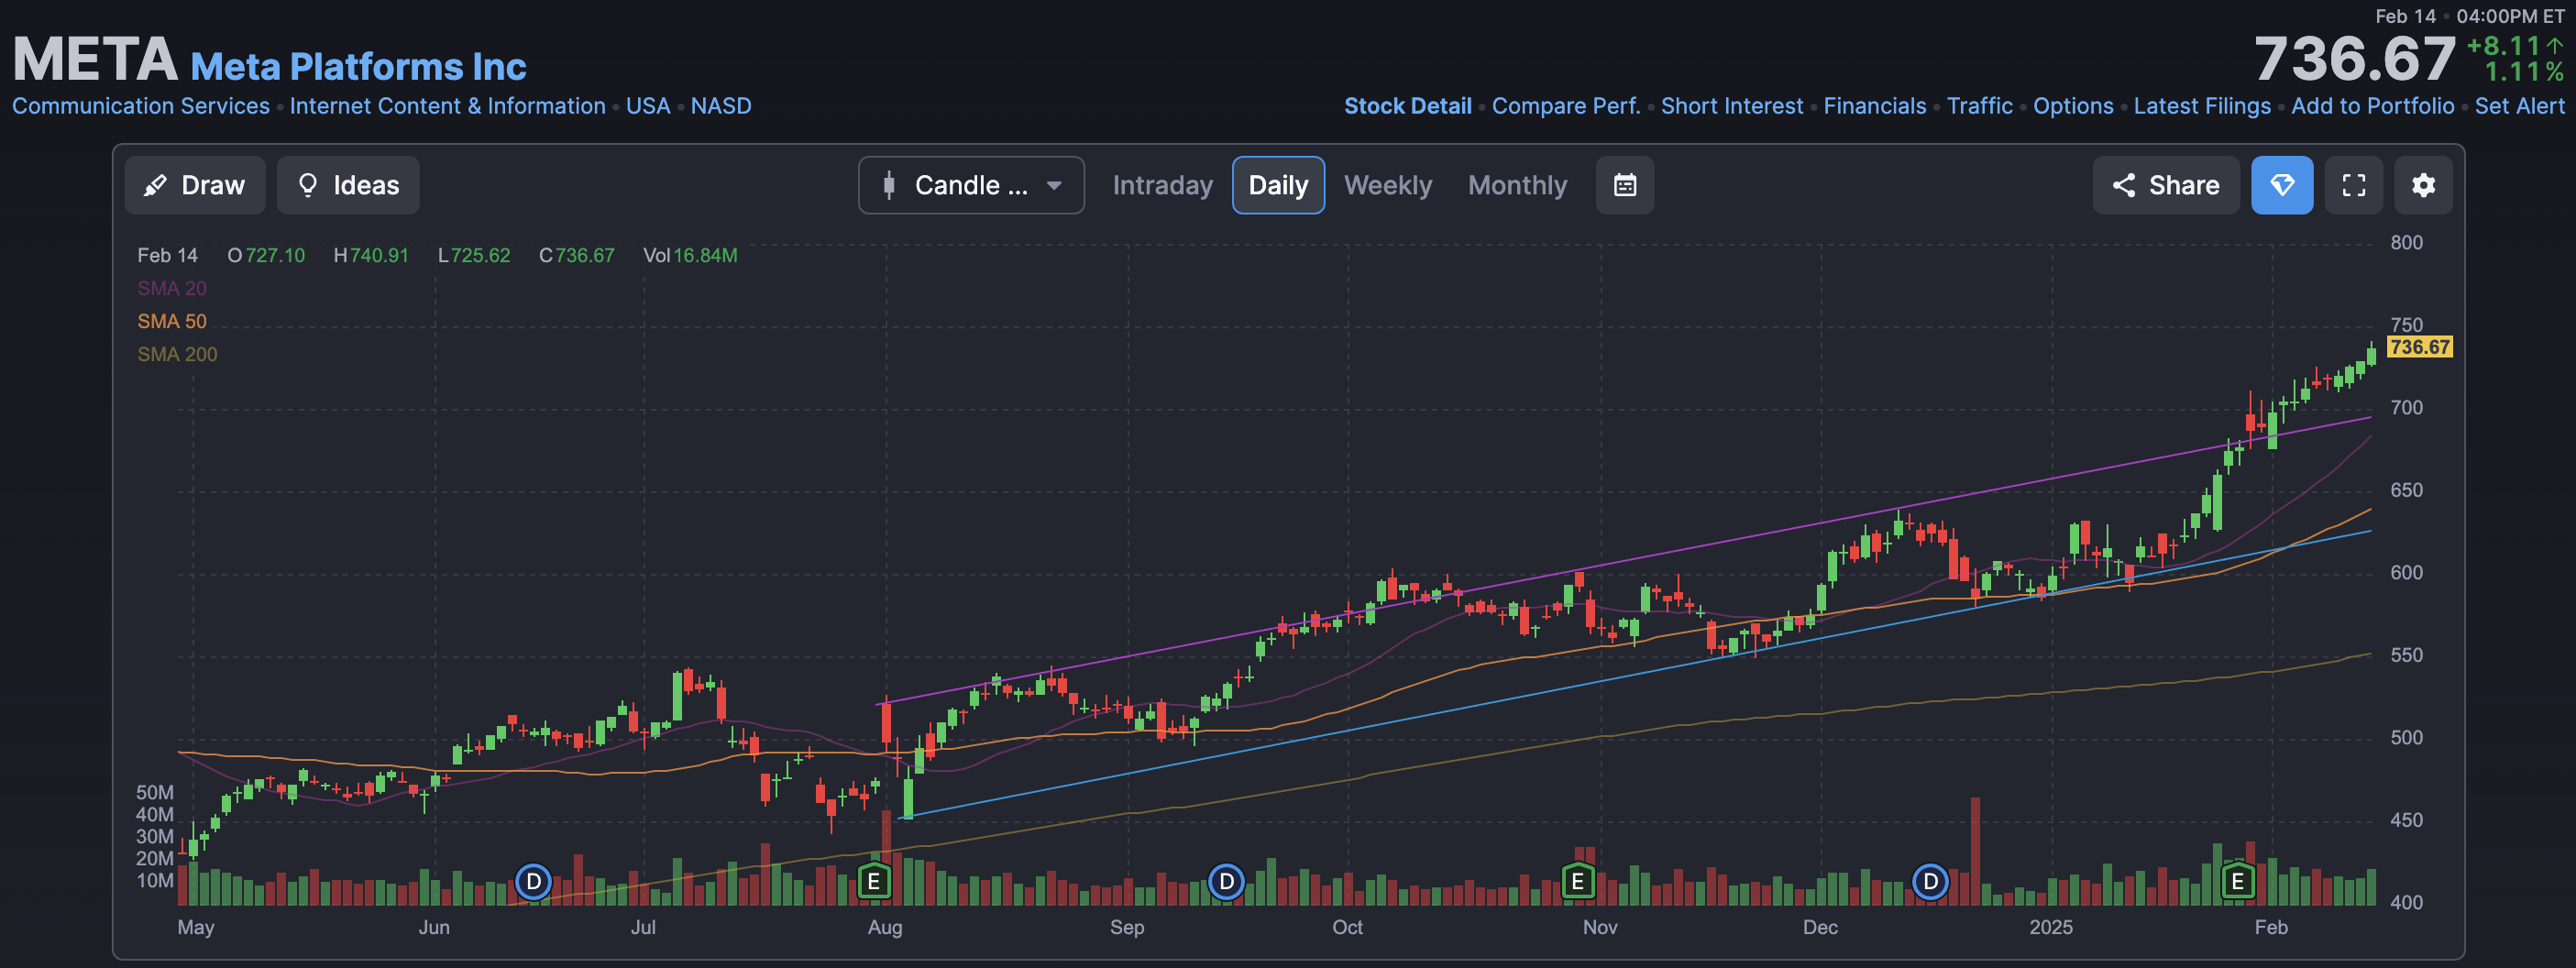Screen dimensions: 2576x968
Task: Click the yellow 736.67 price tag on axis
Action: pyautogui.click(x=2420, y=347)
